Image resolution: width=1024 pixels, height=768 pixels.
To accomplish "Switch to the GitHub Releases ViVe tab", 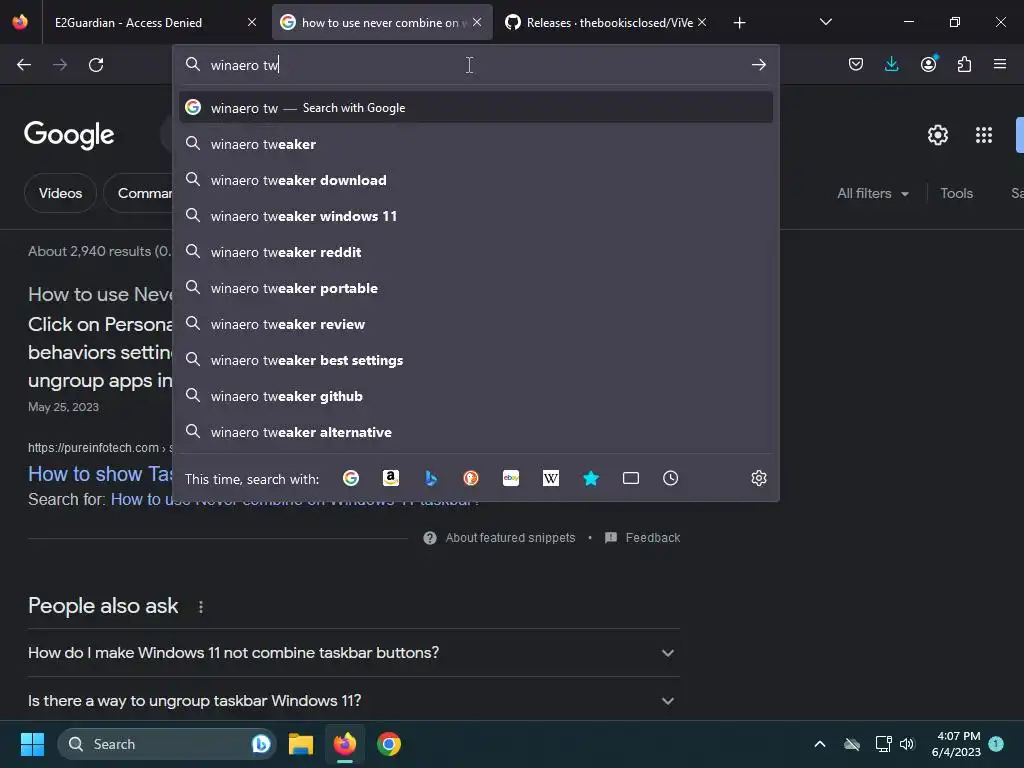I will tap(605, 22).
